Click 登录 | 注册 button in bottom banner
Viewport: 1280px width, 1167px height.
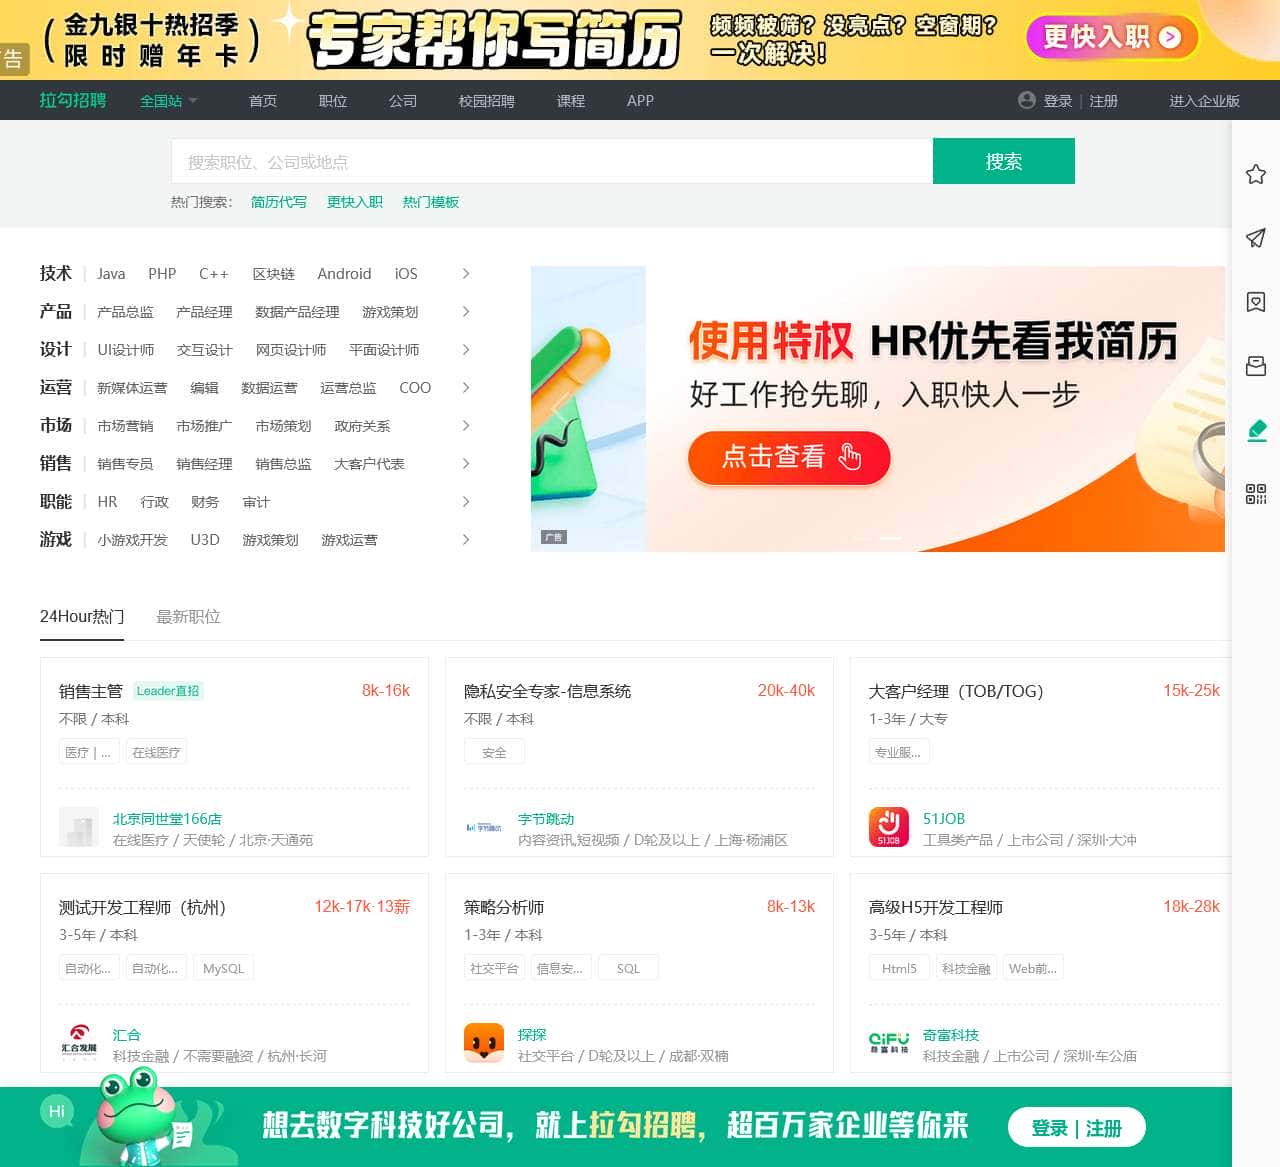point(1076,1128)
